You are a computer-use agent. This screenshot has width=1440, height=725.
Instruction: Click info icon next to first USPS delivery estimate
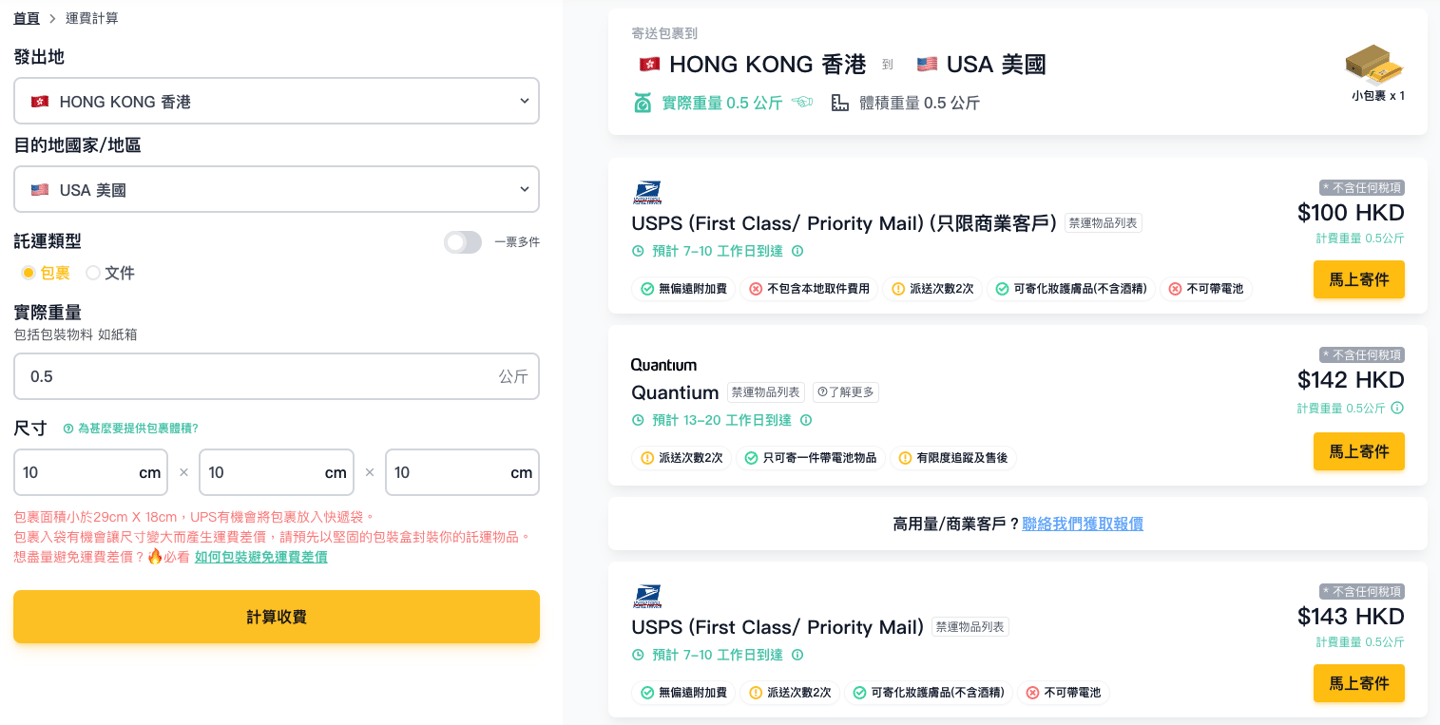pyautogui.click(x=797, y=251)
